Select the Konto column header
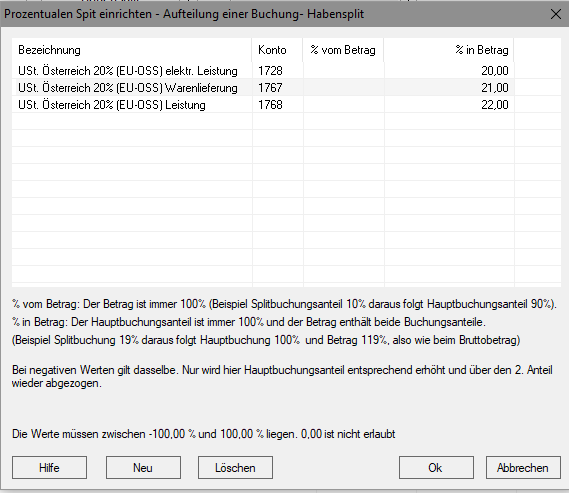Image resolution: width=569 pixels, height=493 pixels. pos(278,50)
